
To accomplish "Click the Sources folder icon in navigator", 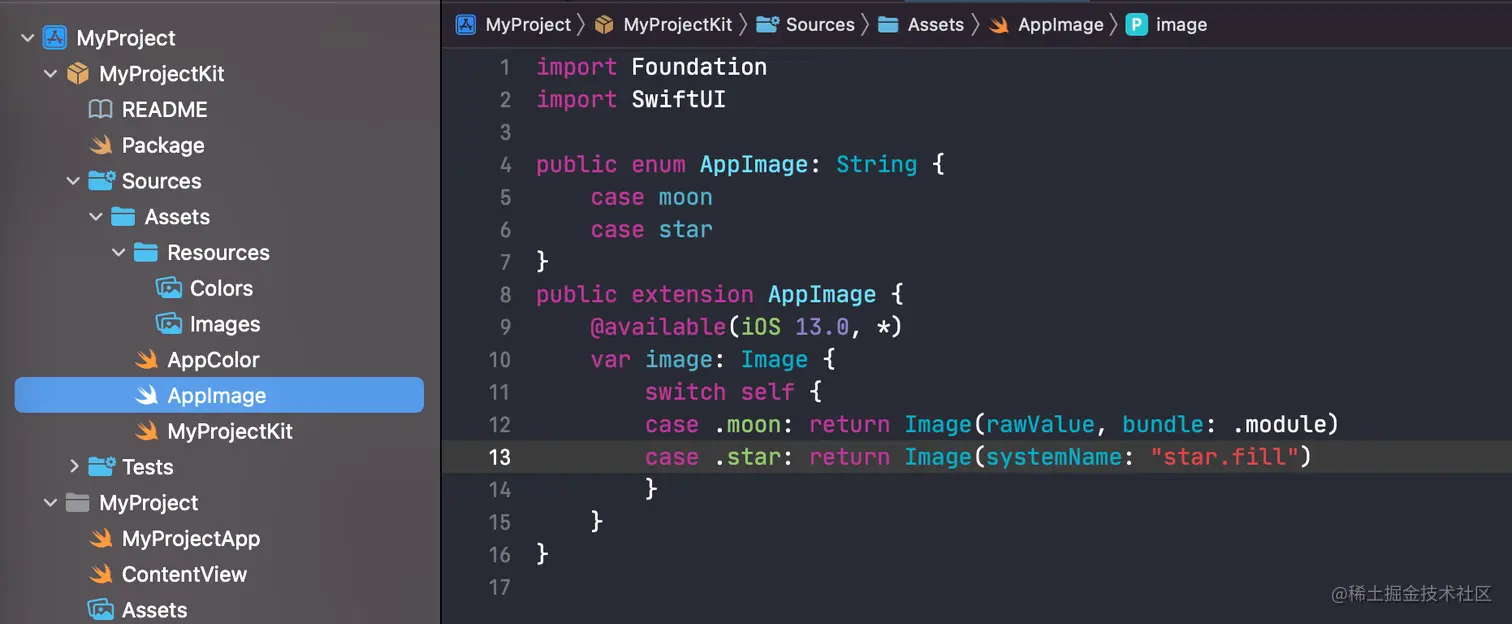I will tap(101, 181).
